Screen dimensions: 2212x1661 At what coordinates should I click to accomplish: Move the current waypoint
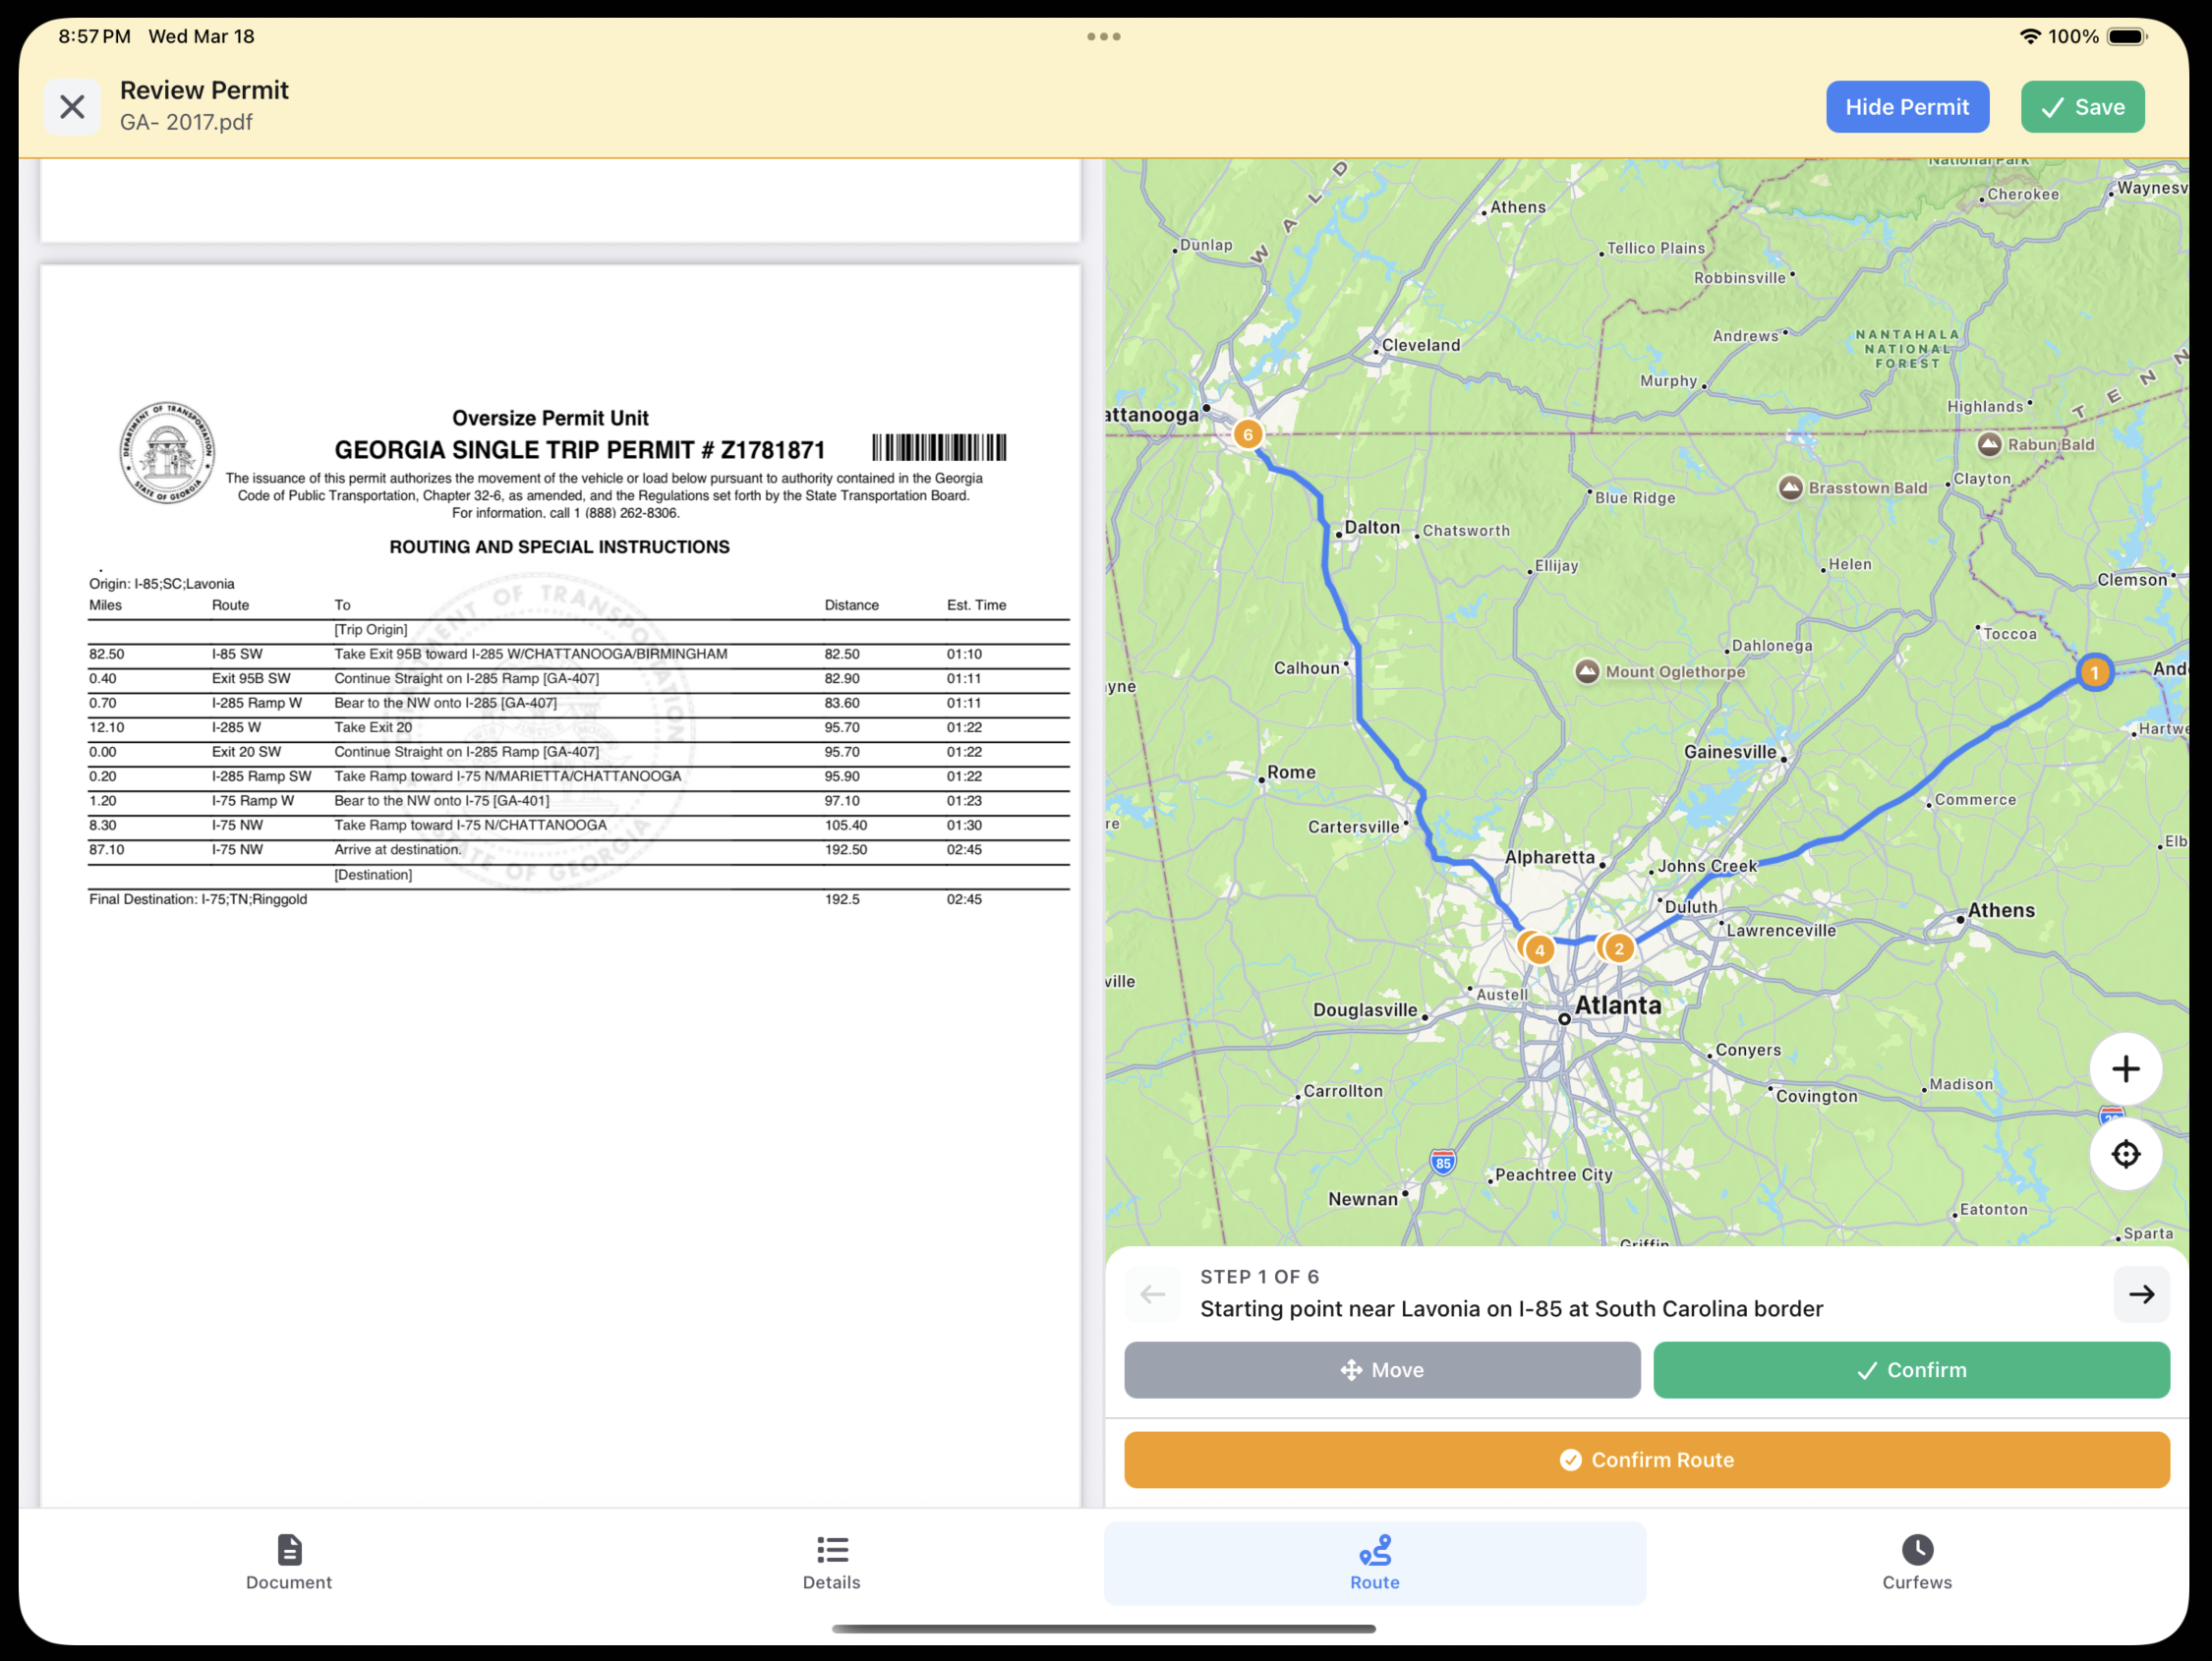tap(1382, 1370)
